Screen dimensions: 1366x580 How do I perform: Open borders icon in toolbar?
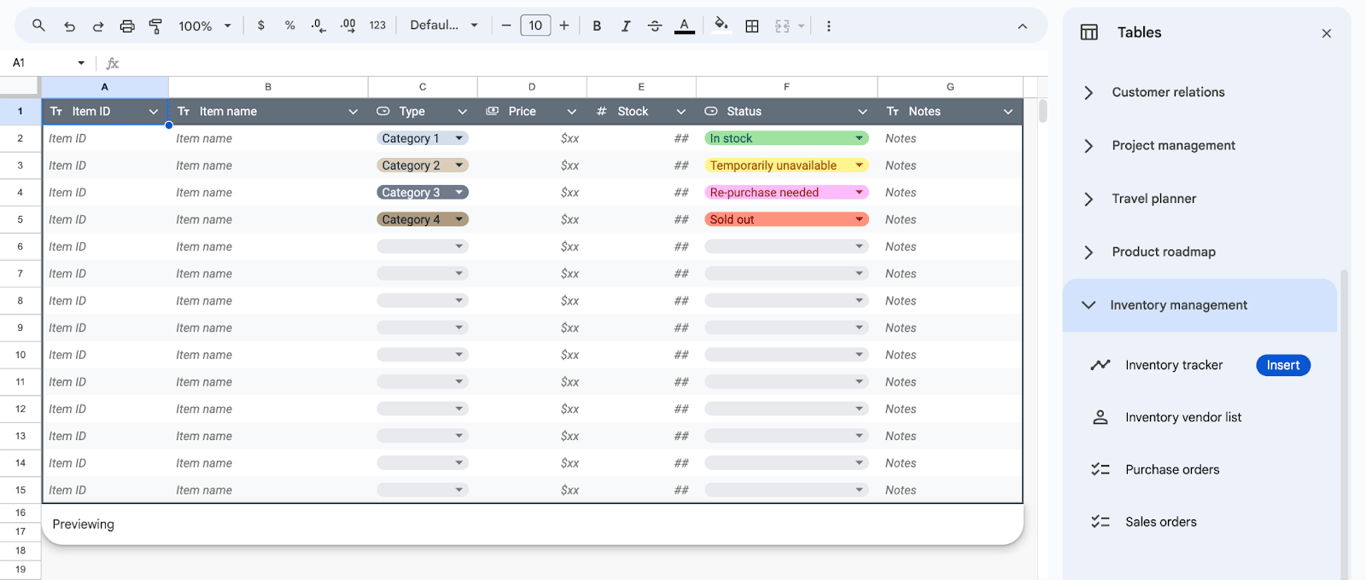(752, 26)
